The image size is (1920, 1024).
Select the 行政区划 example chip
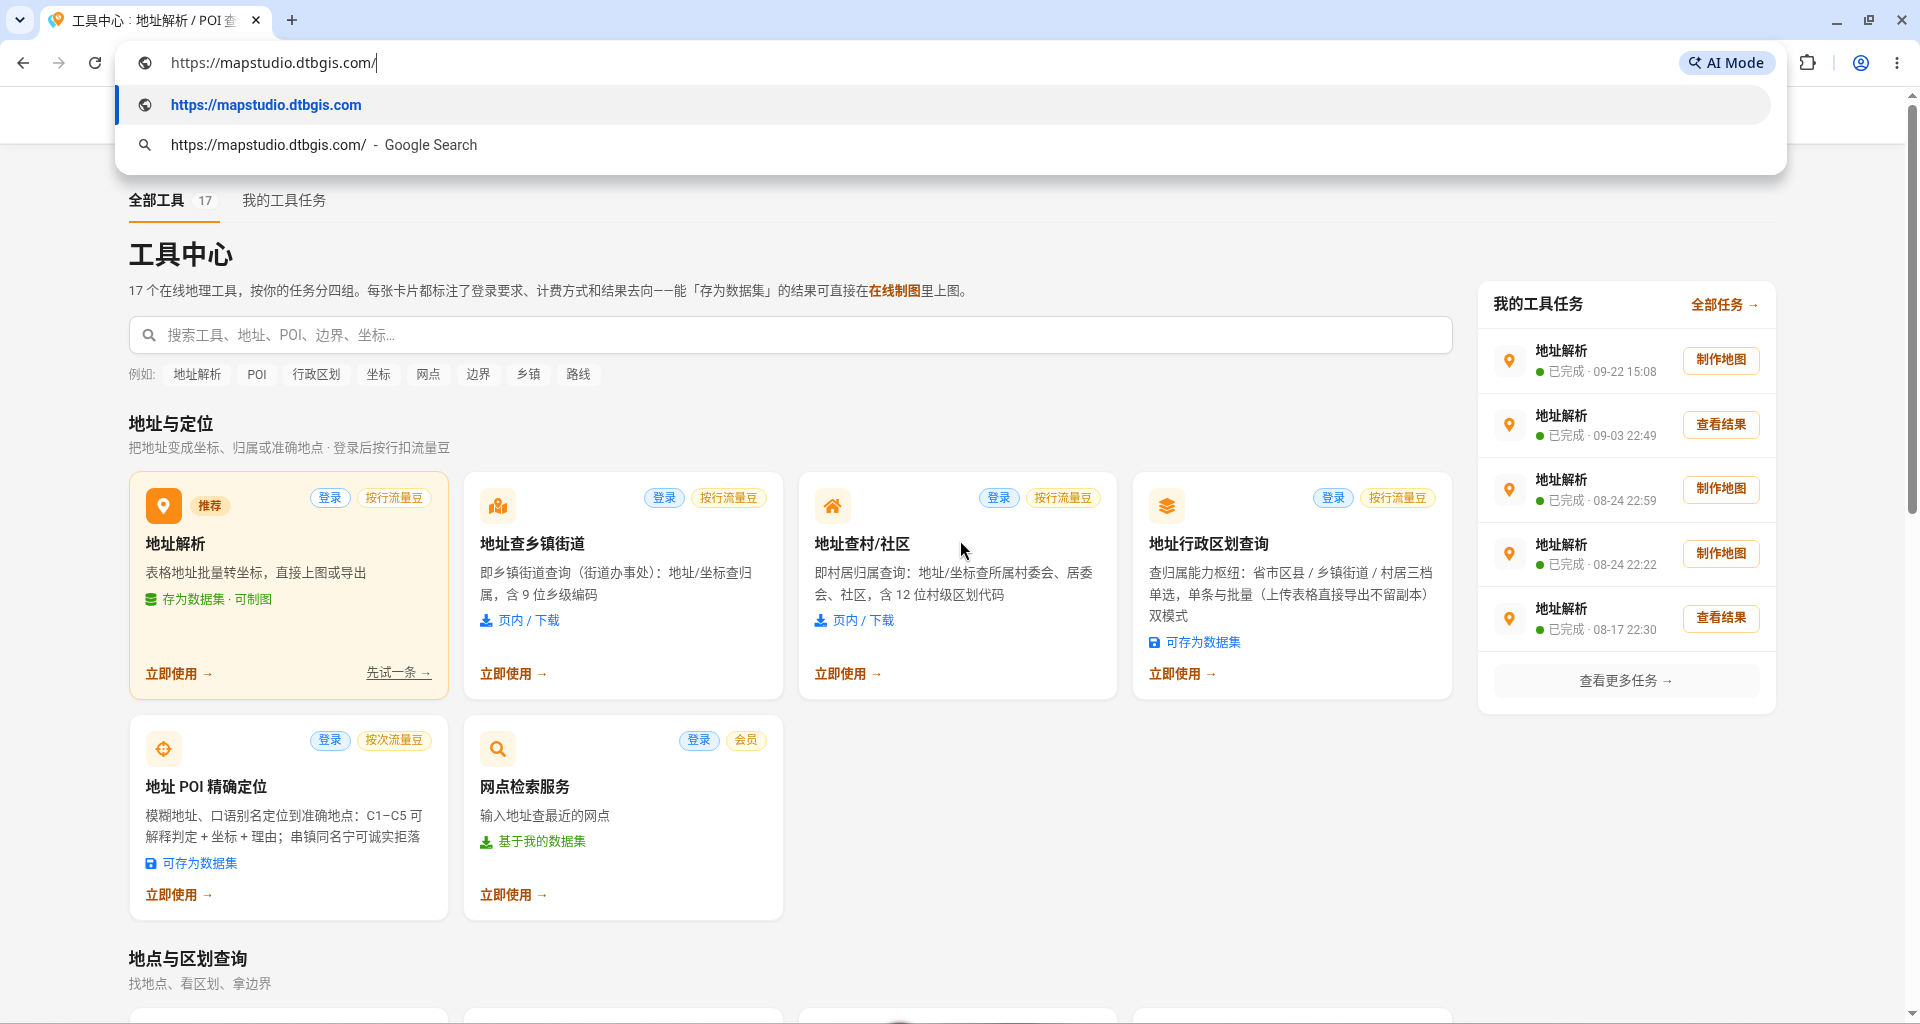point(316,374)
